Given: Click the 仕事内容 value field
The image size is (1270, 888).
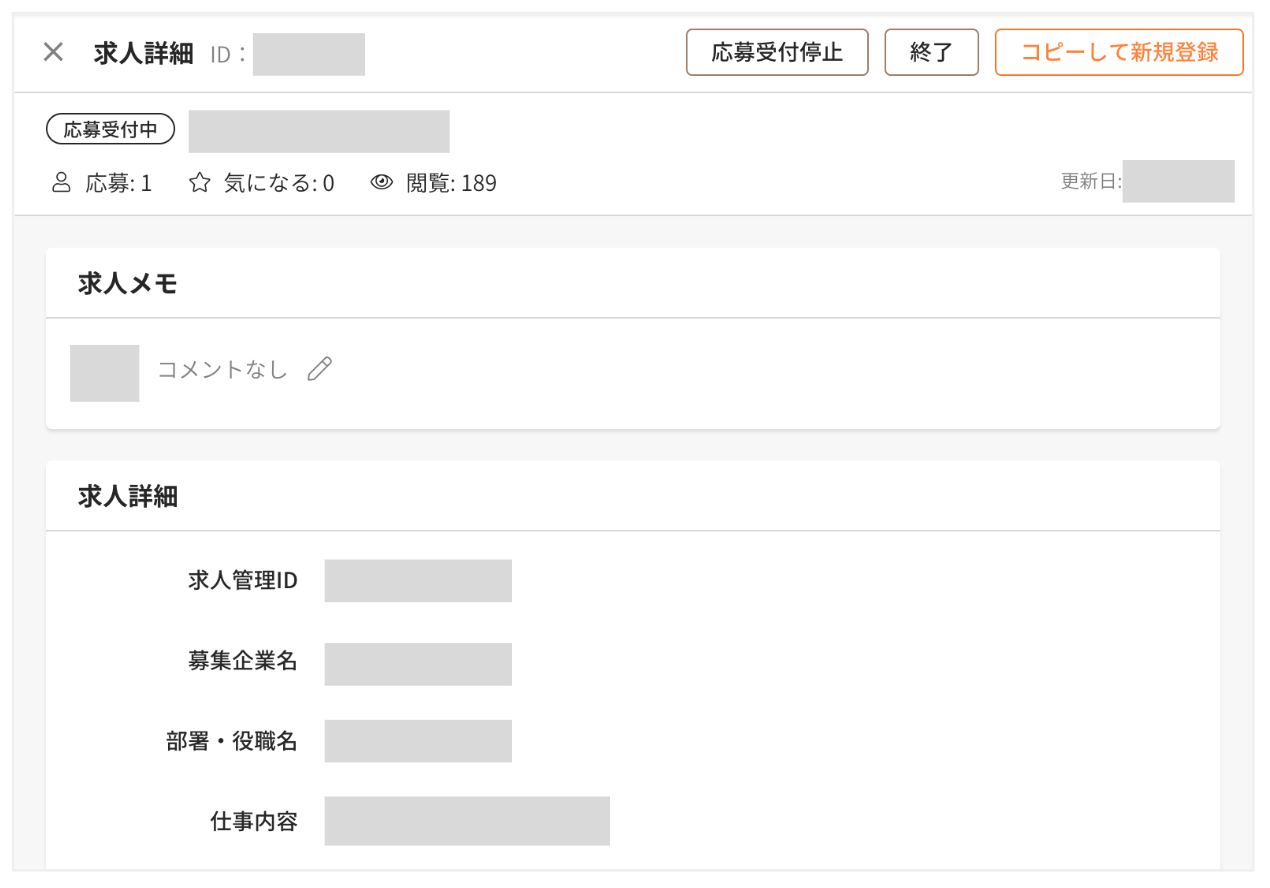Looking at the screenshot, I should point(467,821).
